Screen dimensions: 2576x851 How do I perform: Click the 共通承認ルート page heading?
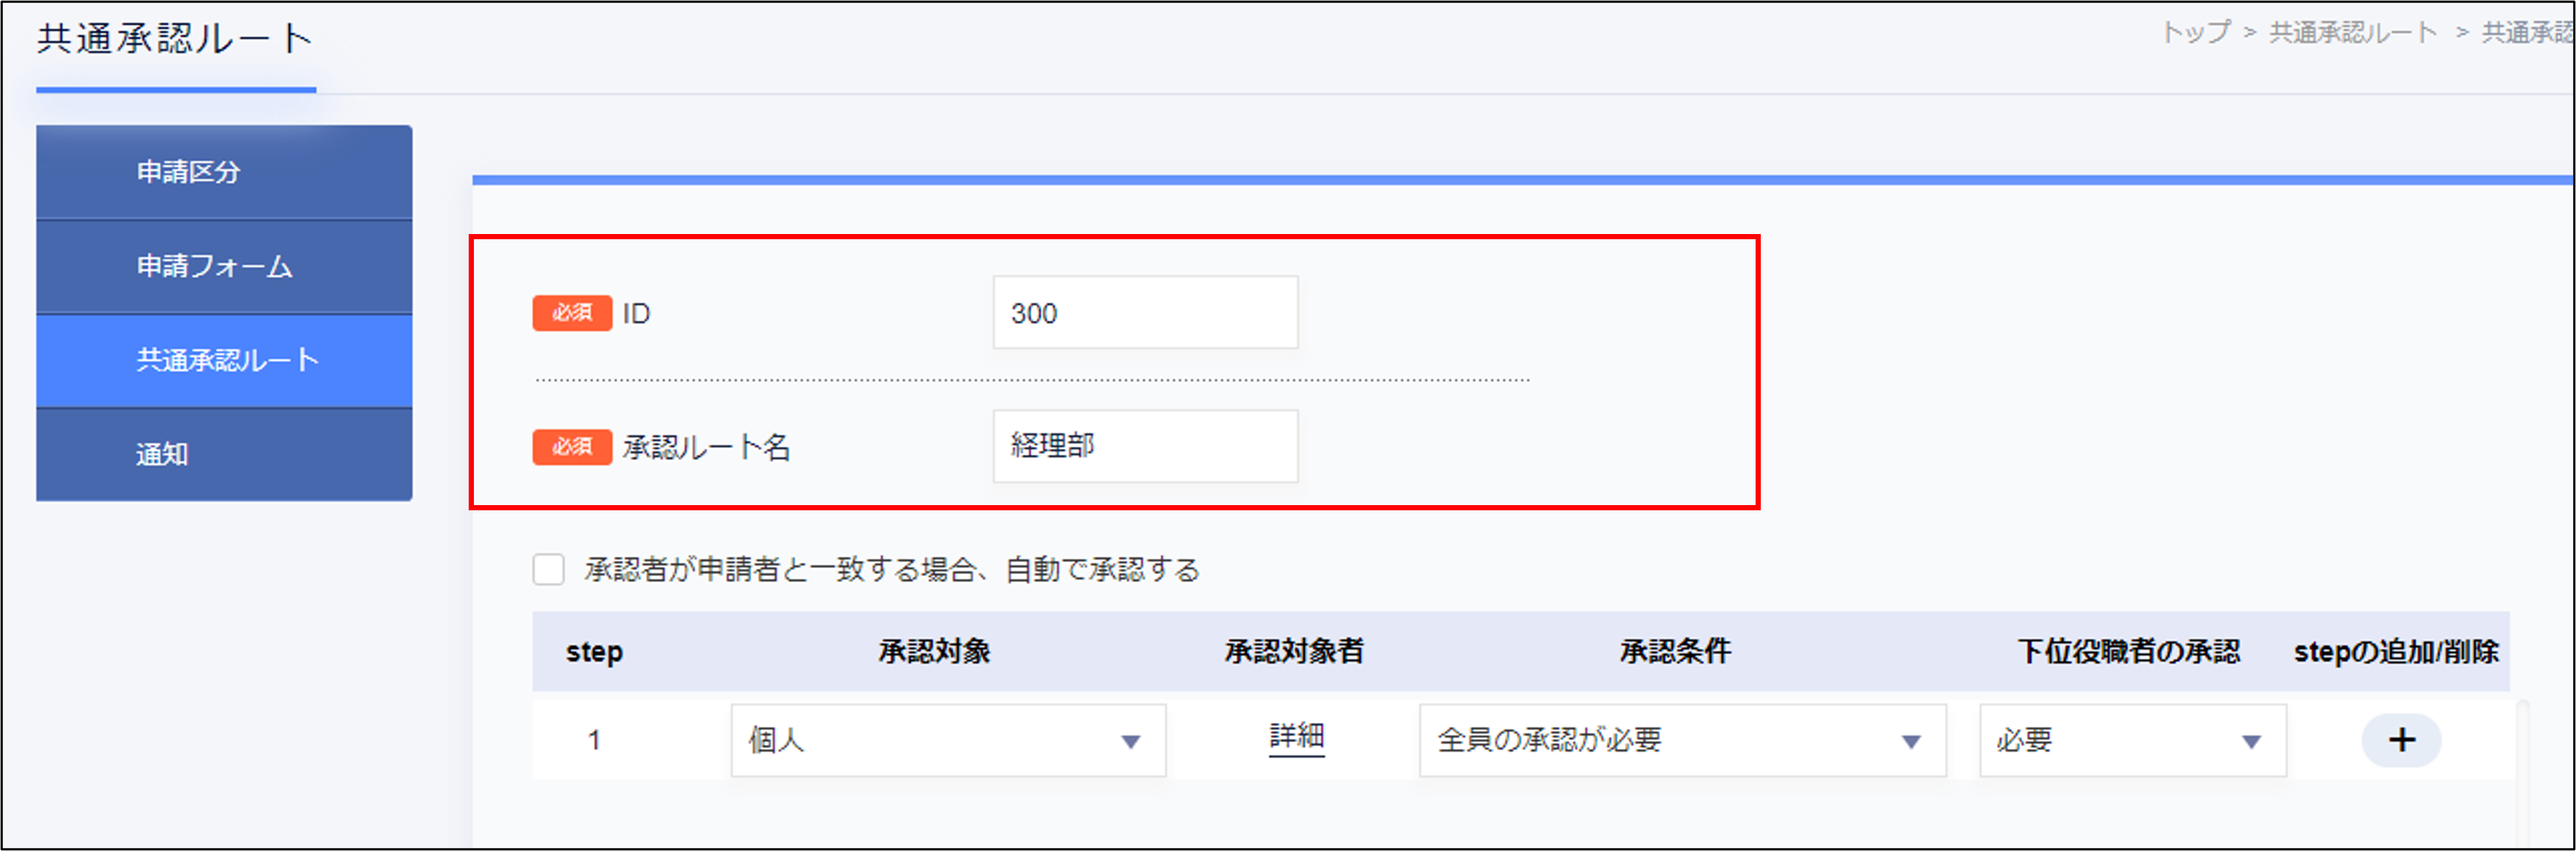click(x=176, y=39)
